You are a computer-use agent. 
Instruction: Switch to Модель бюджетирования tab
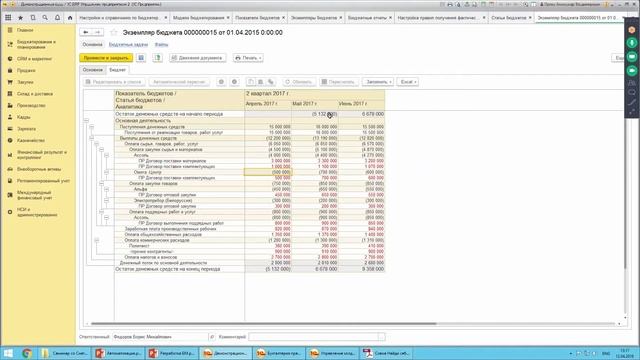(199, 18)
